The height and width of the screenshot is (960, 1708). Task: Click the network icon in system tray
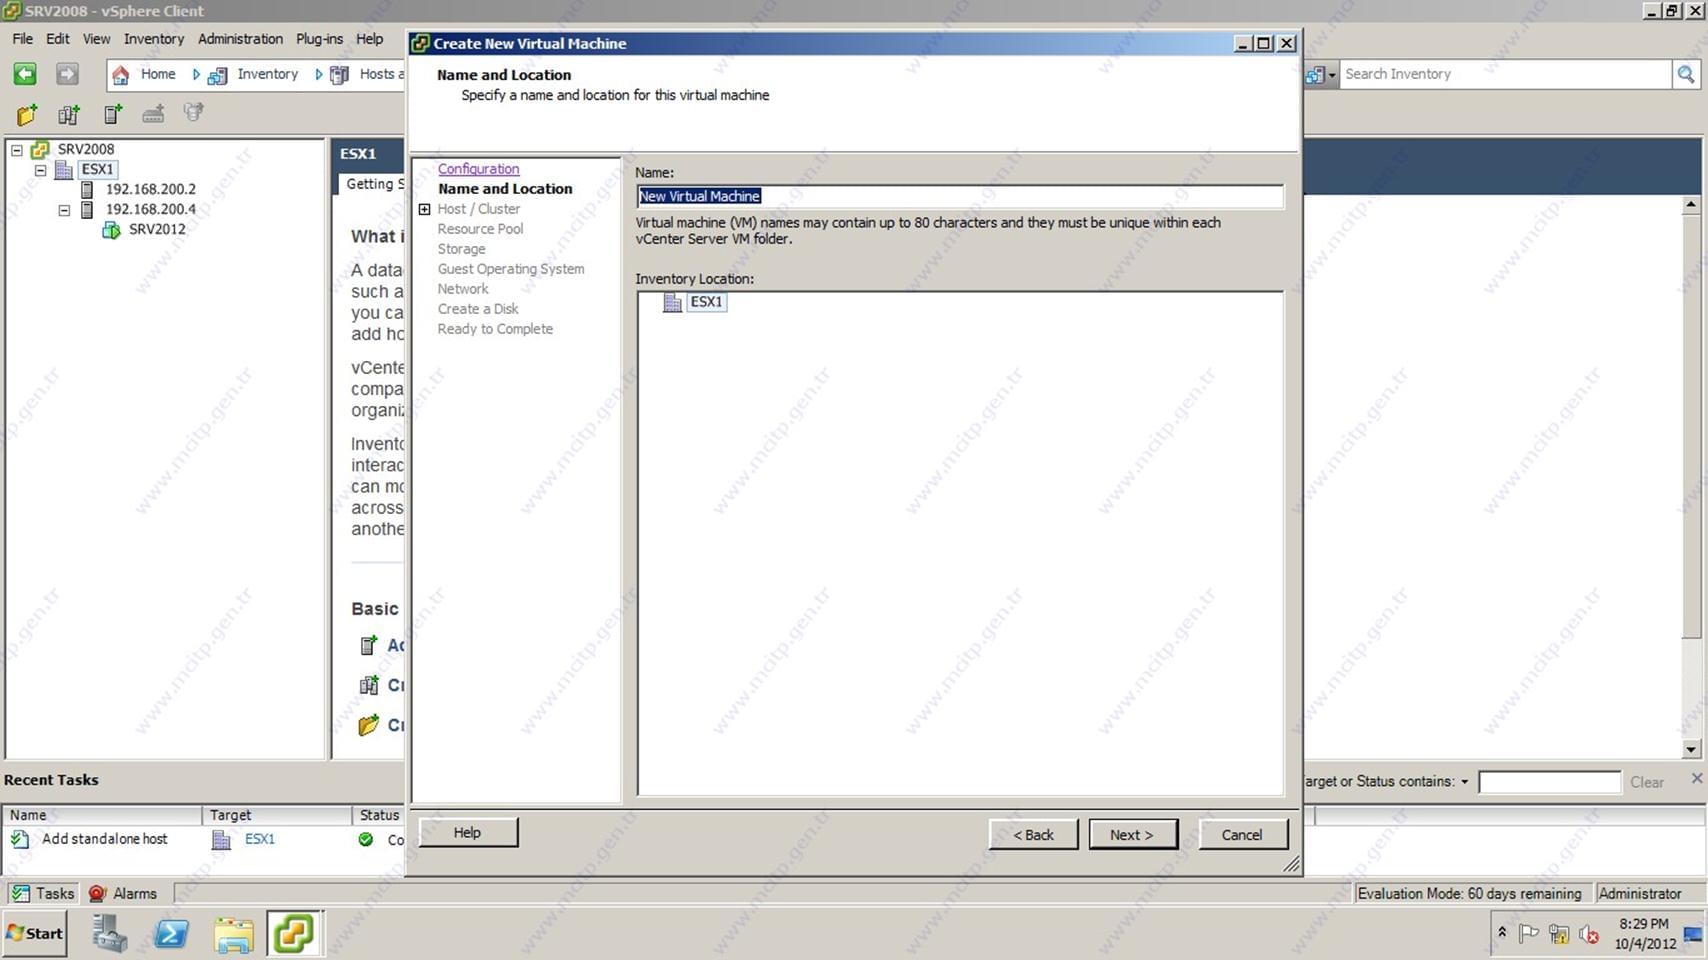click(1559, 935)
